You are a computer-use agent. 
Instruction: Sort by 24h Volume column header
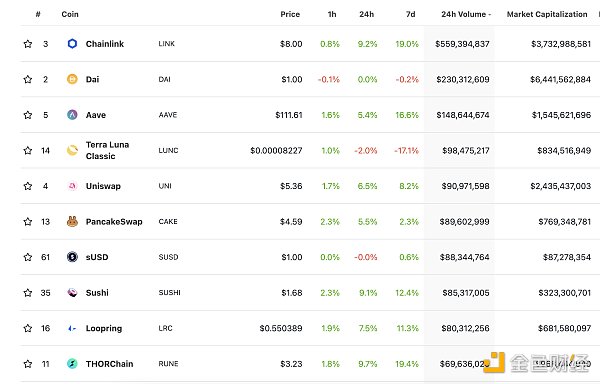(466, 14)
